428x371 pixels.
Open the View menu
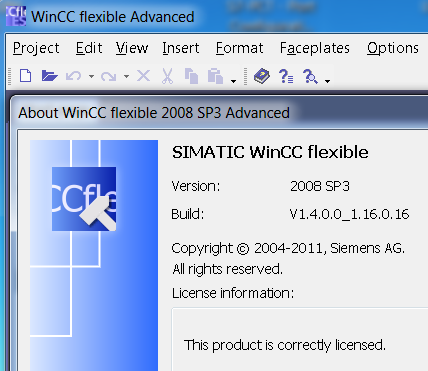(x=132, y=48)
